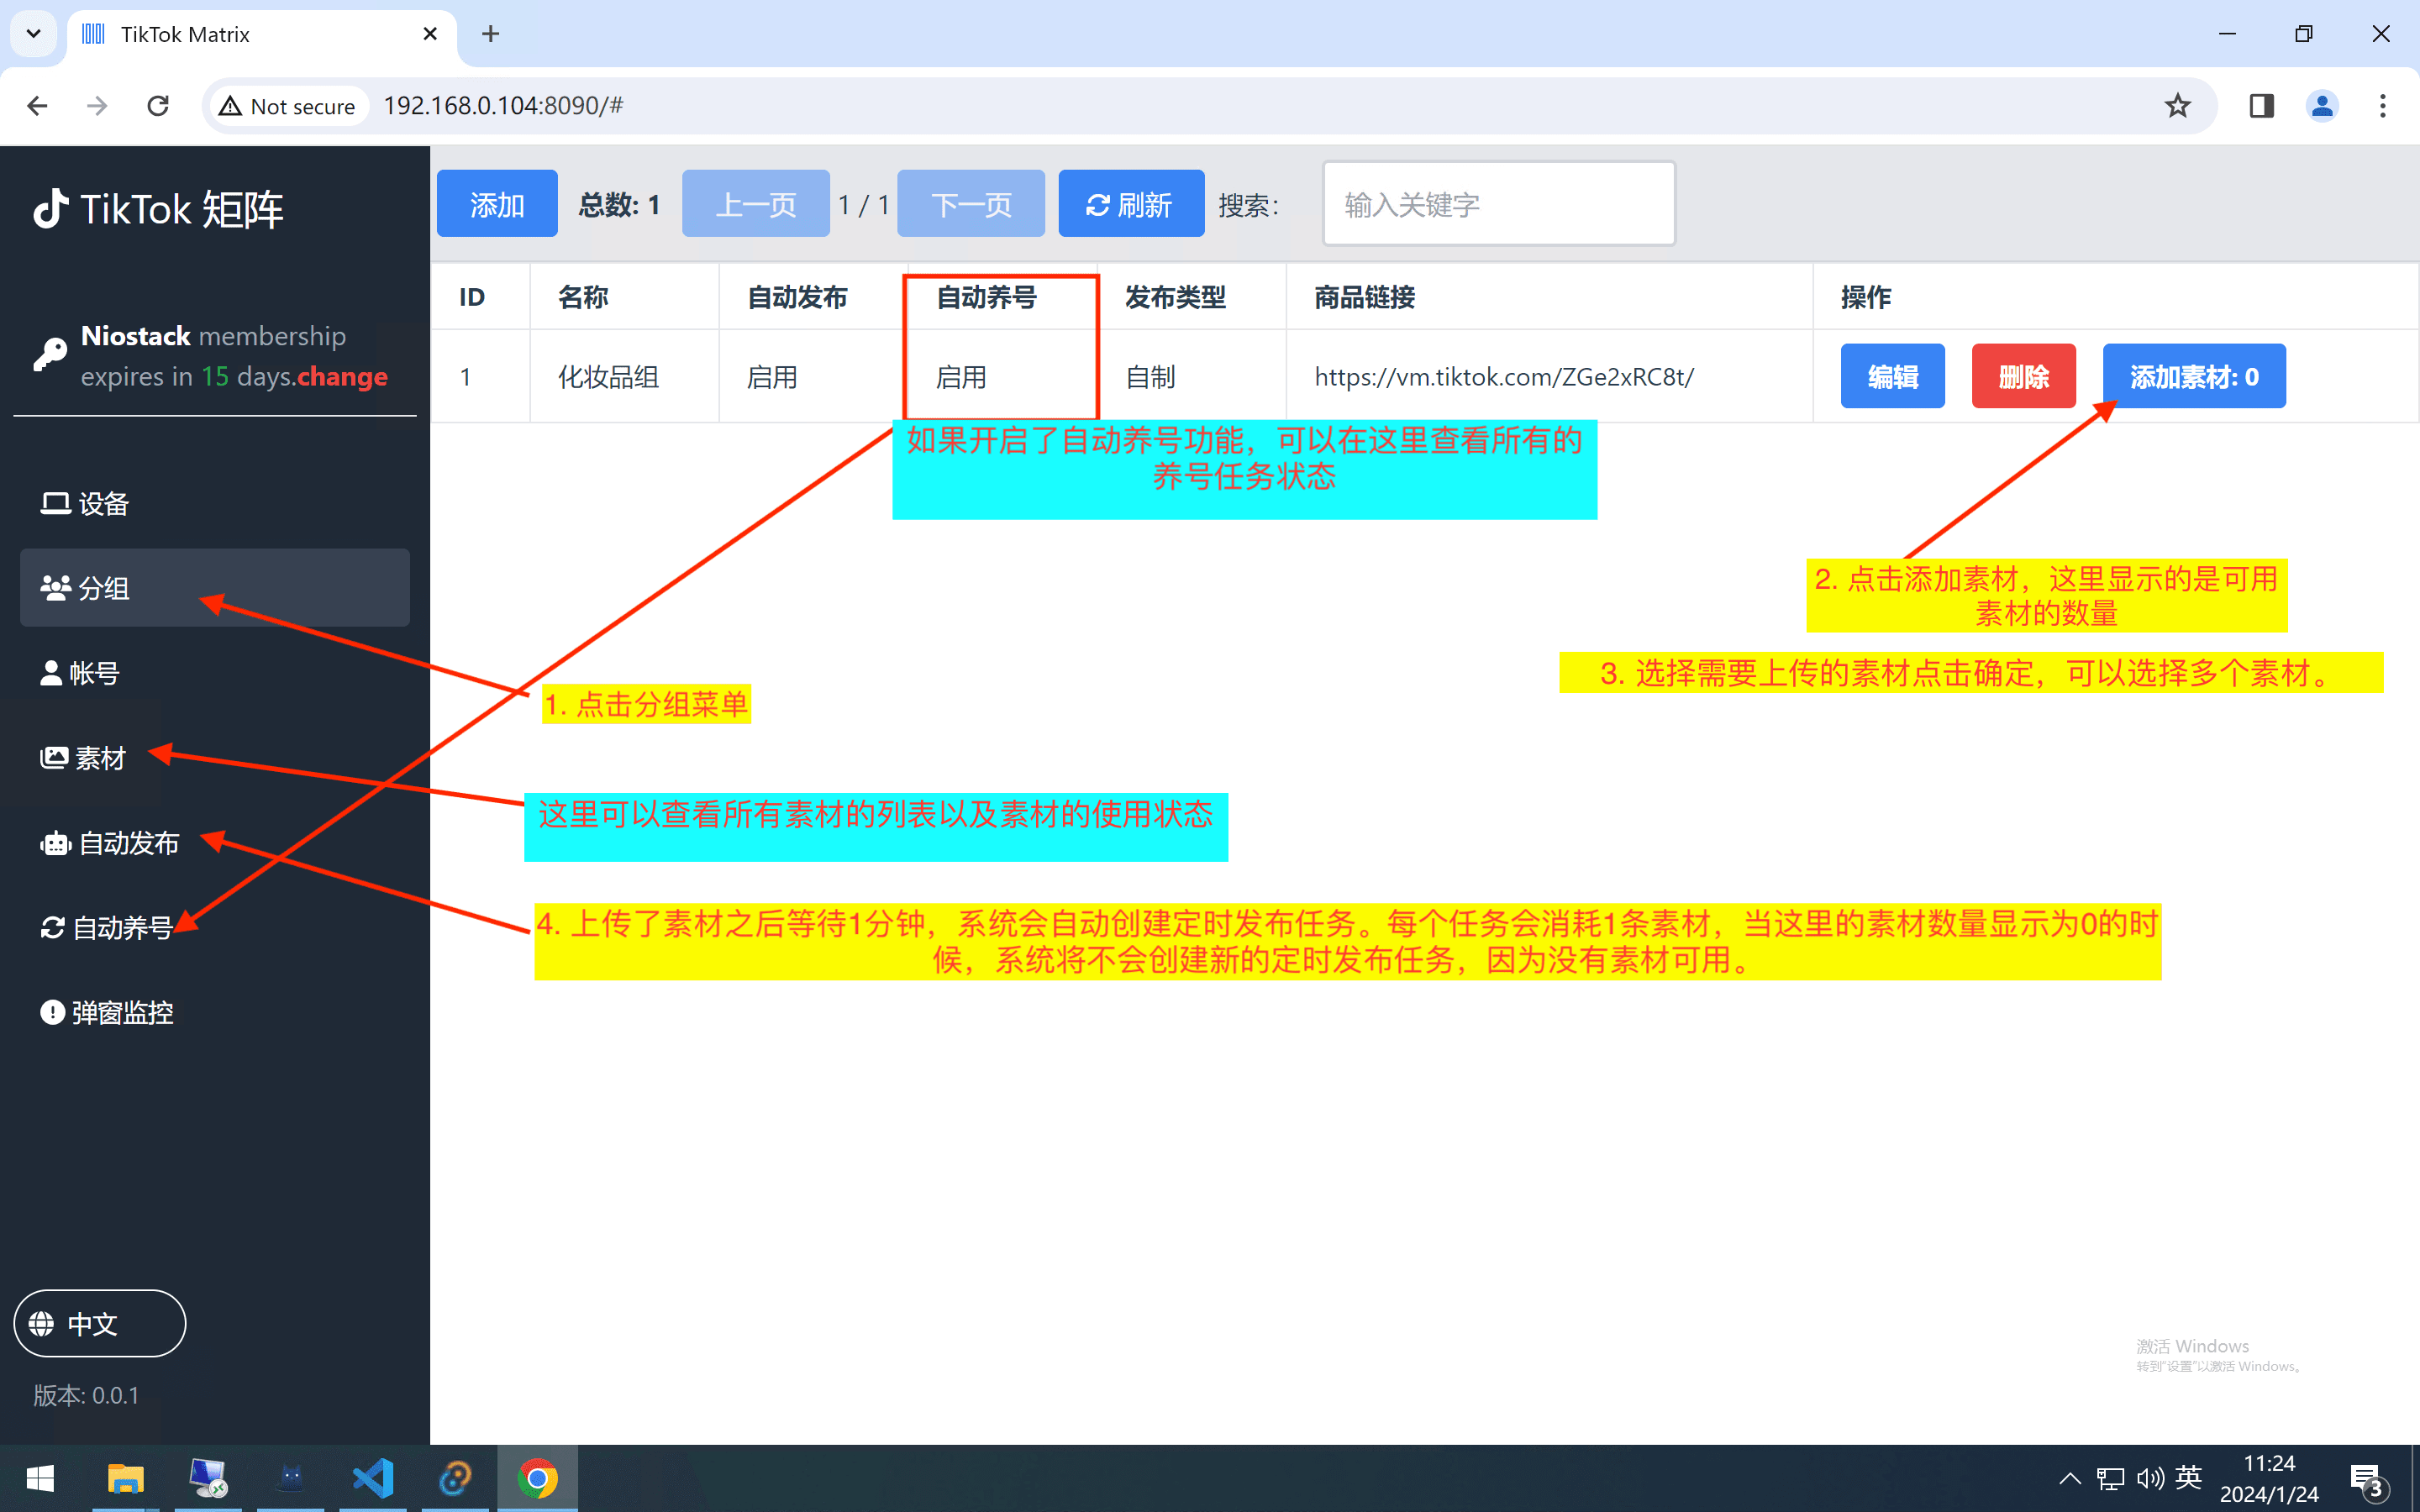This screenshot has width=2420, height=1512.
Task: Click the 下一页 next page button
Action: [x=971, y=204]
